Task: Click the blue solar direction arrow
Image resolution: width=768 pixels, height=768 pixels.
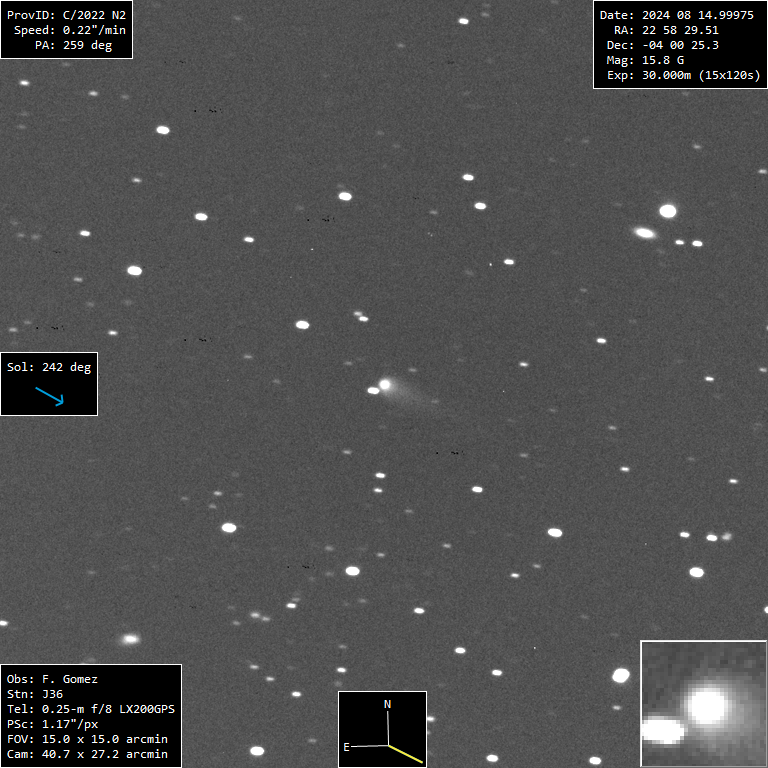Action: pyautogui.click(x=50, y=396)
